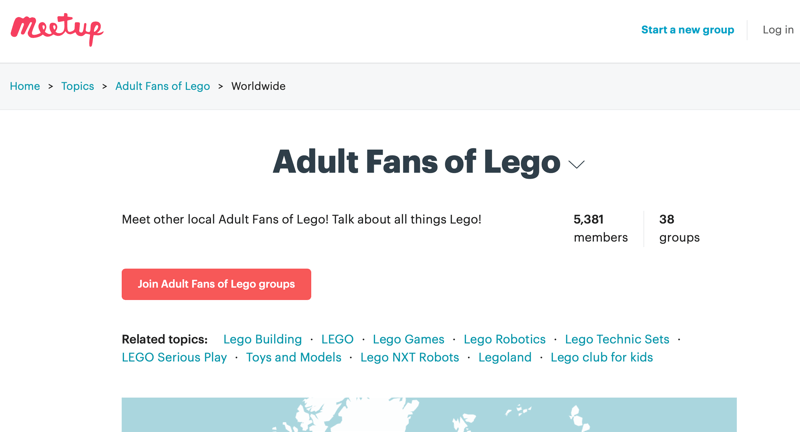Open Lego club for kids topic
800x432 pixels.
point(602,357)
